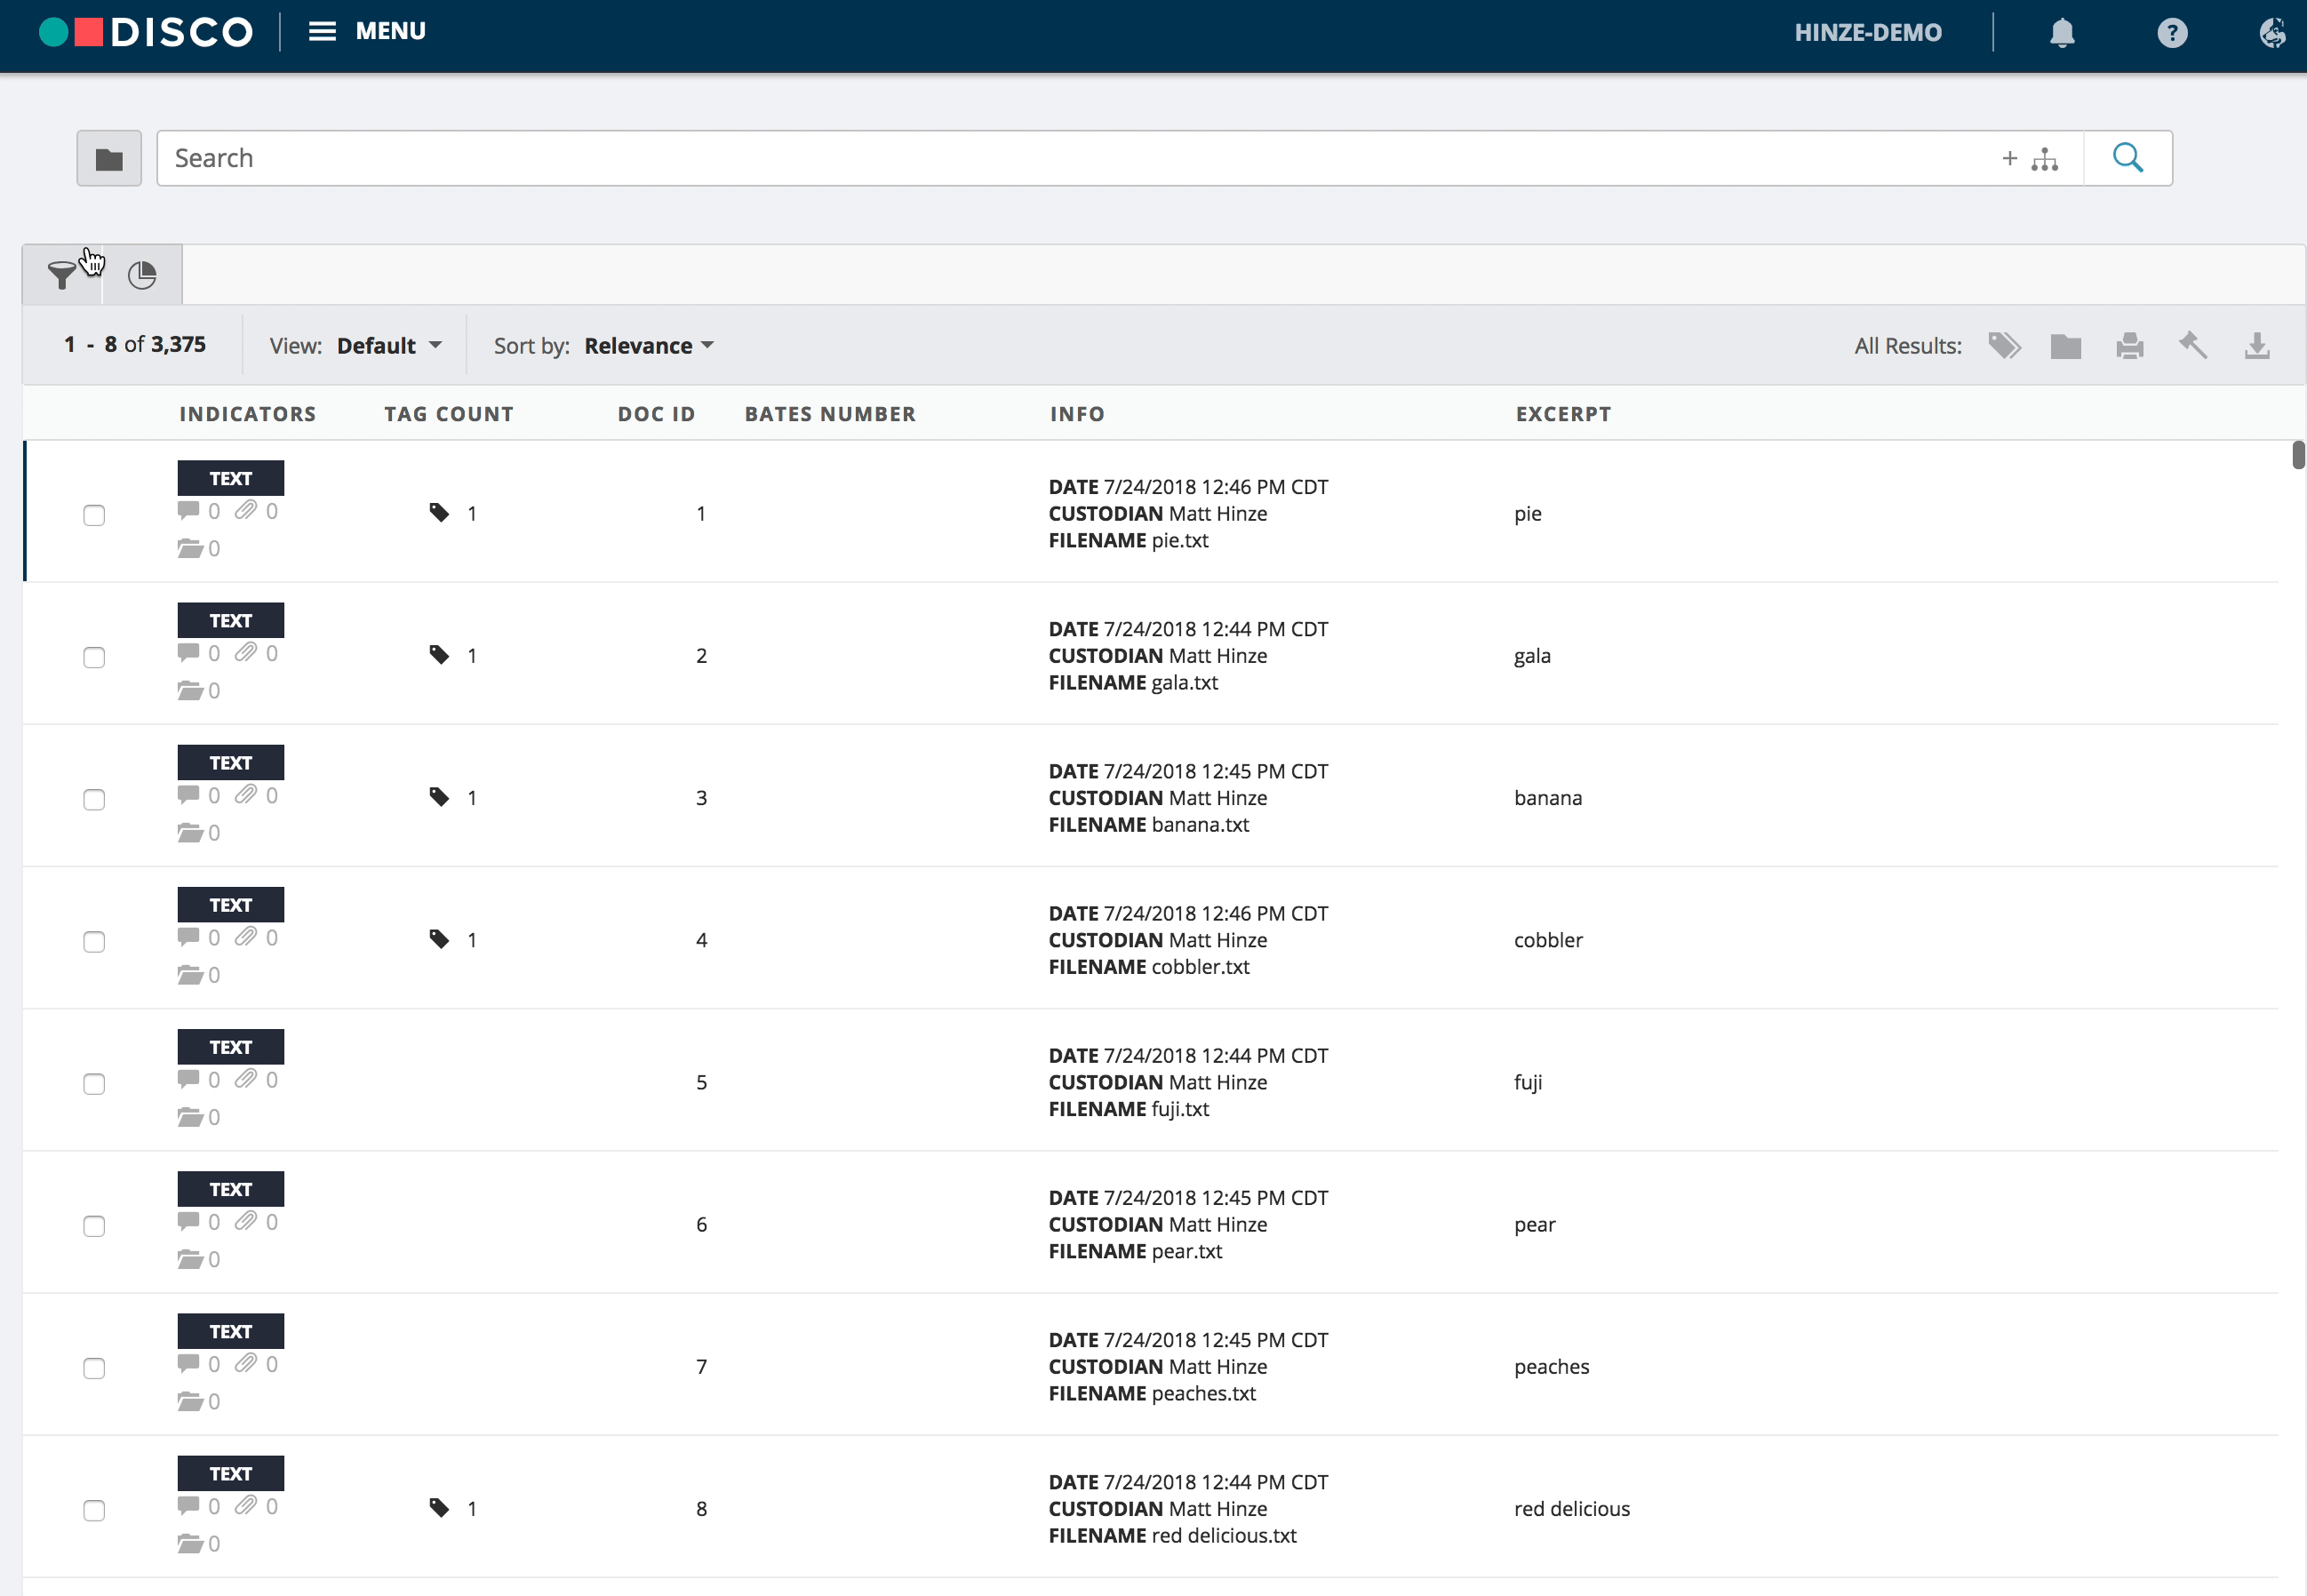Open the hamburger MENU
This screenshot has width=2307, height=1596.
[367, 31]
